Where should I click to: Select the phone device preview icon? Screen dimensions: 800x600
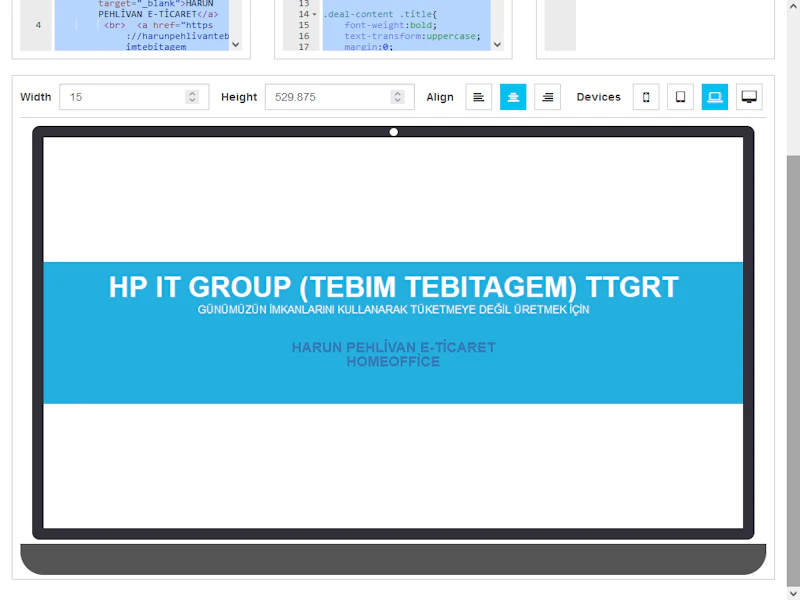pos(645,97)
